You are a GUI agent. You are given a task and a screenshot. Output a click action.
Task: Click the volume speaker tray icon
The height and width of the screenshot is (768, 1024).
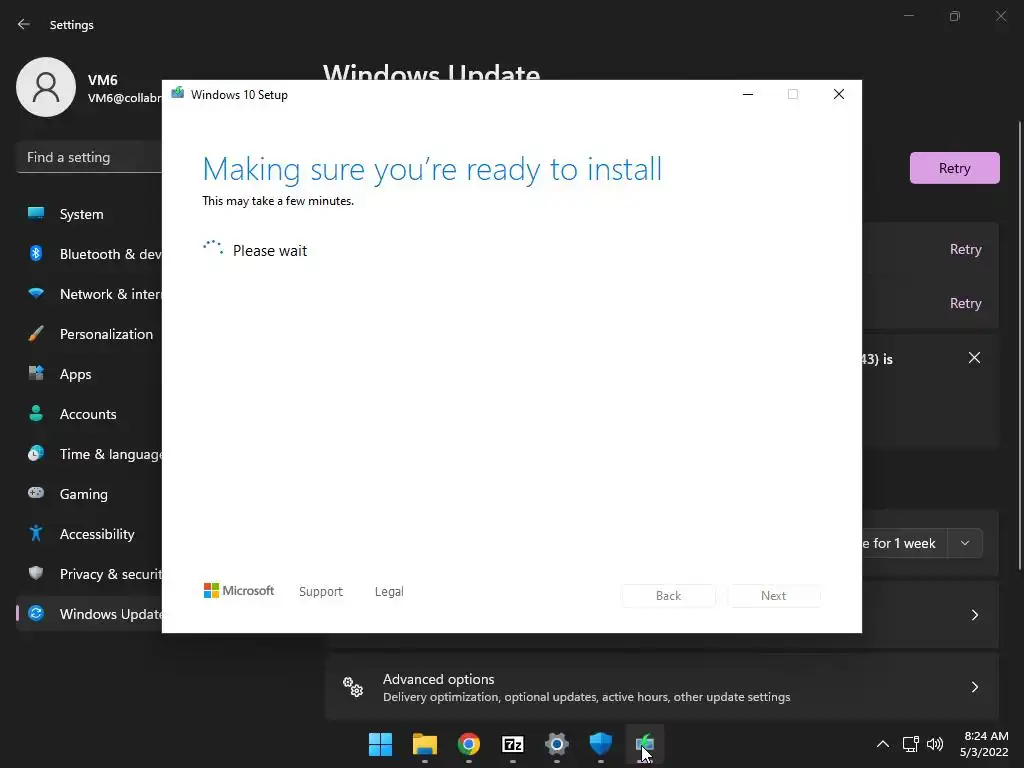935,744
